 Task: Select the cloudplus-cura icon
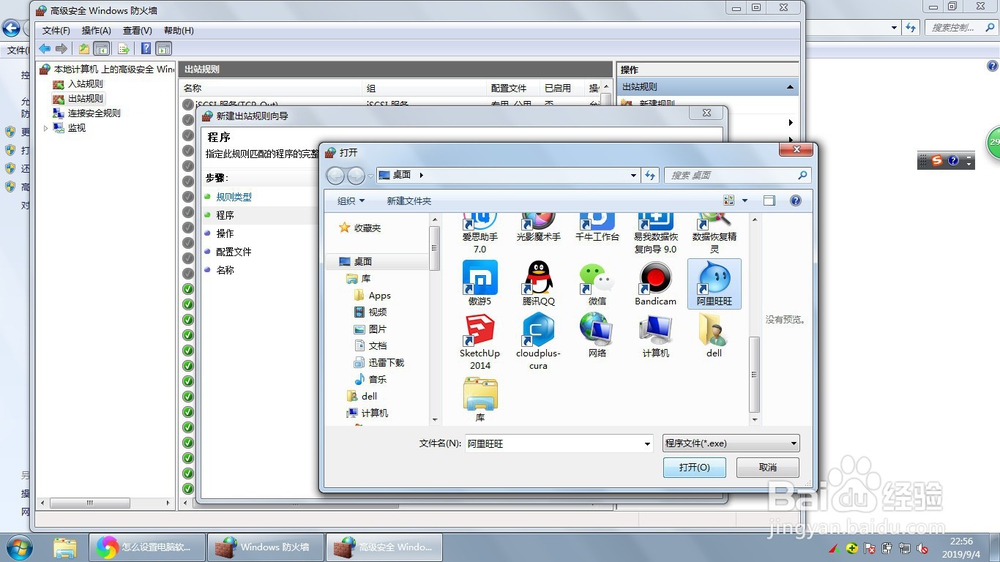tap(538, 342)
